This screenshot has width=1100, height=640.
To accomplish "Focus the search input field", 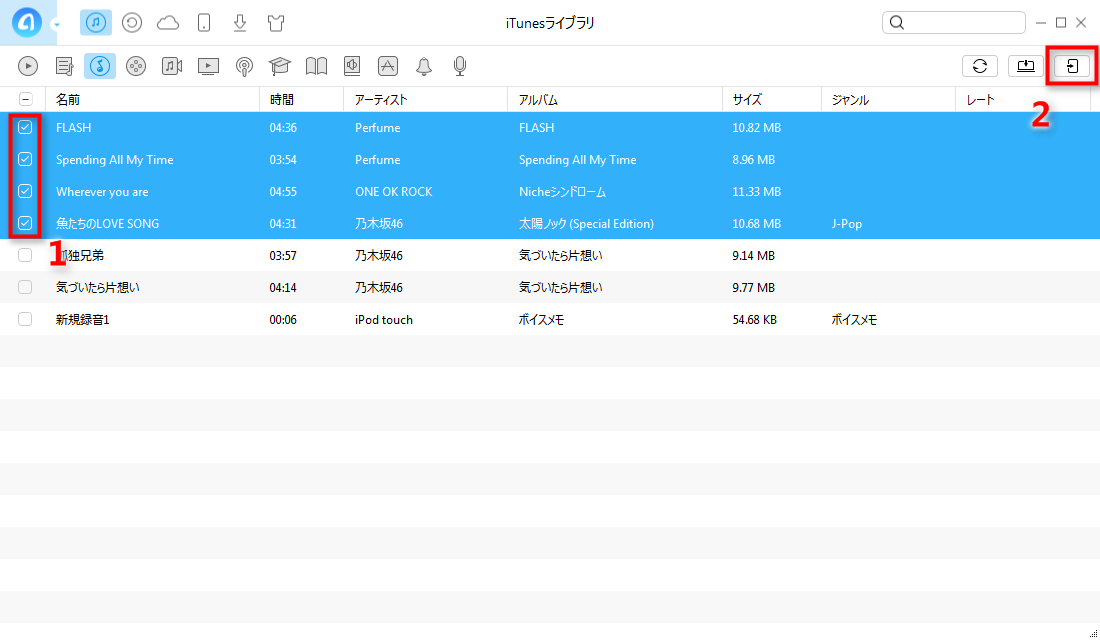I will coord(953,22).
